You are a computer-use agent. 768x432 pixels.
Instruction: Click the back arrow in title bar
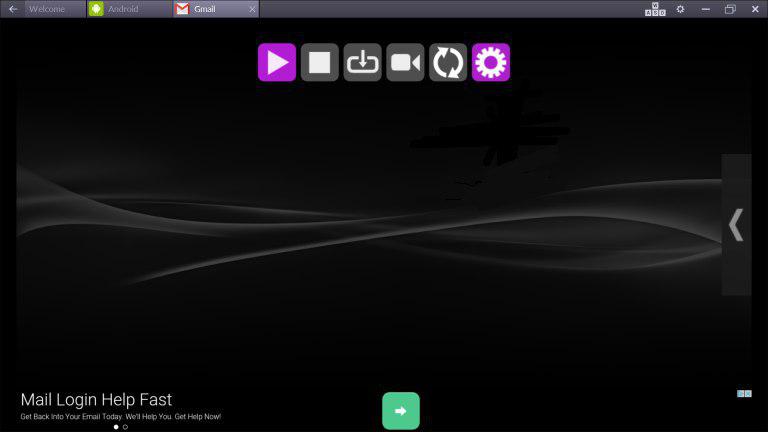[x=13, y=9]
